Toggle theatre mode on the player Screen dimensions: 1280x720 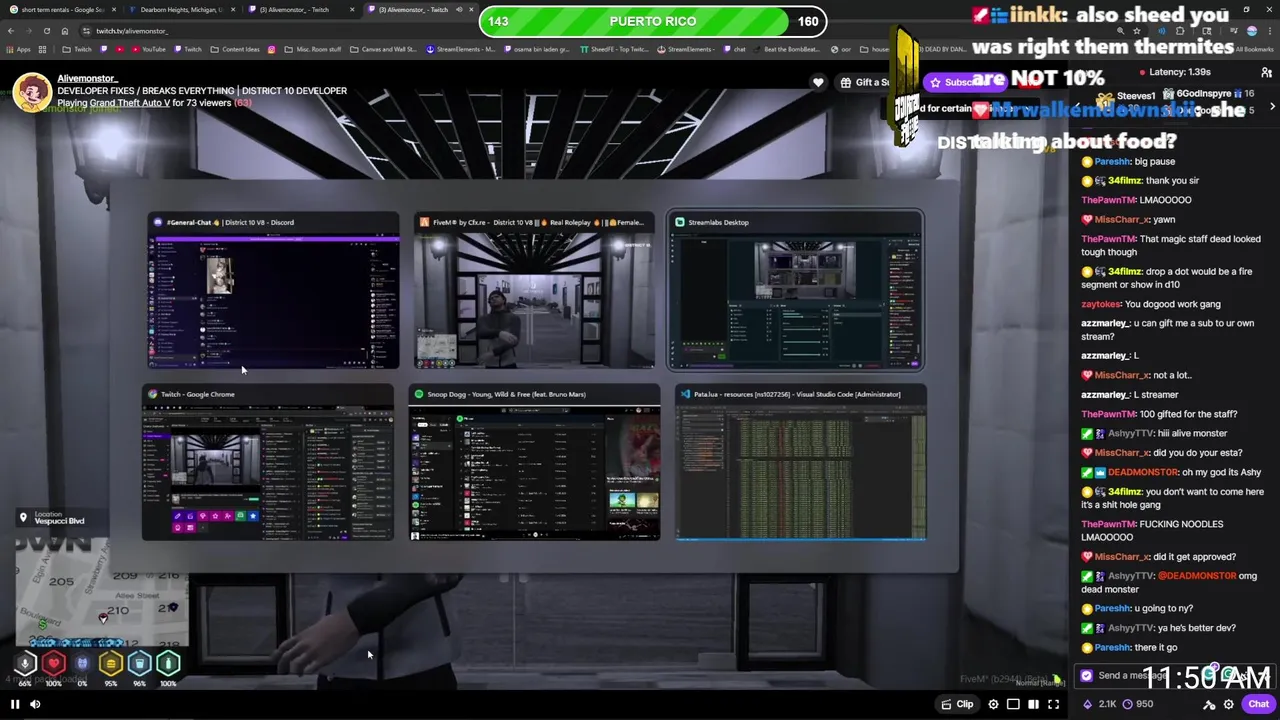tap(1013, 704)
